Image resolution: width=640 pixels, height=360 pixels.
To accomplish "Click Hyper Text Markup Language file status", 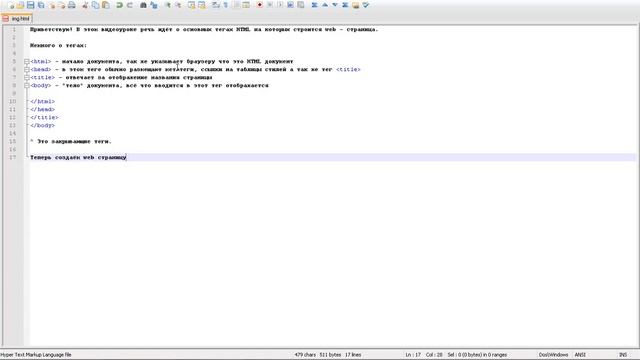I will tap(36, 355).
